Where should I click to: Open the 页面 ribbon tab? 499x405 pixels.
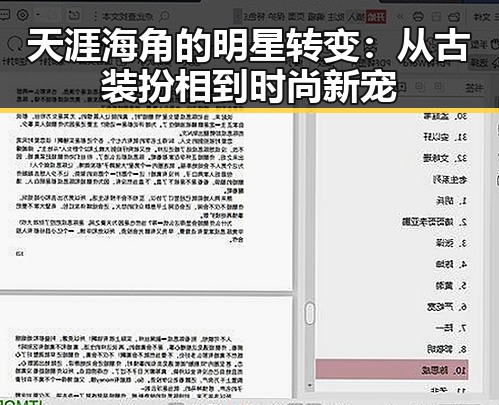coord(297,17)
